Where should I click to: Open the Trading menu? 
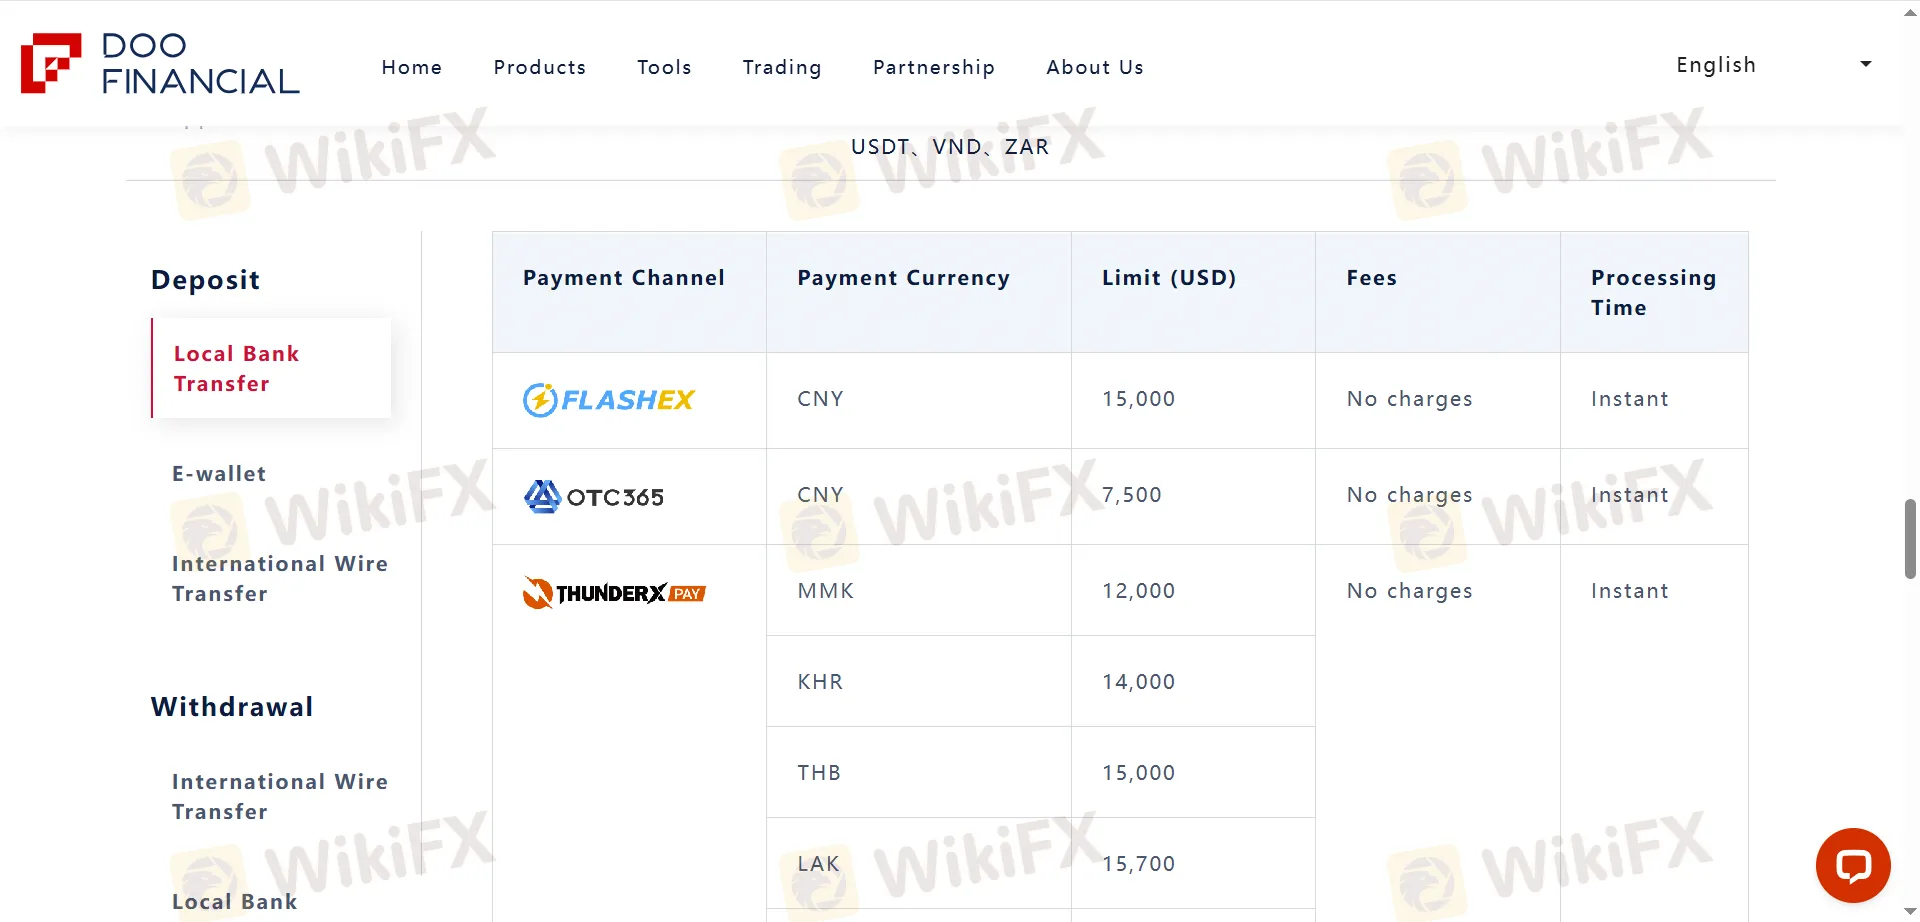pos(781,67)
